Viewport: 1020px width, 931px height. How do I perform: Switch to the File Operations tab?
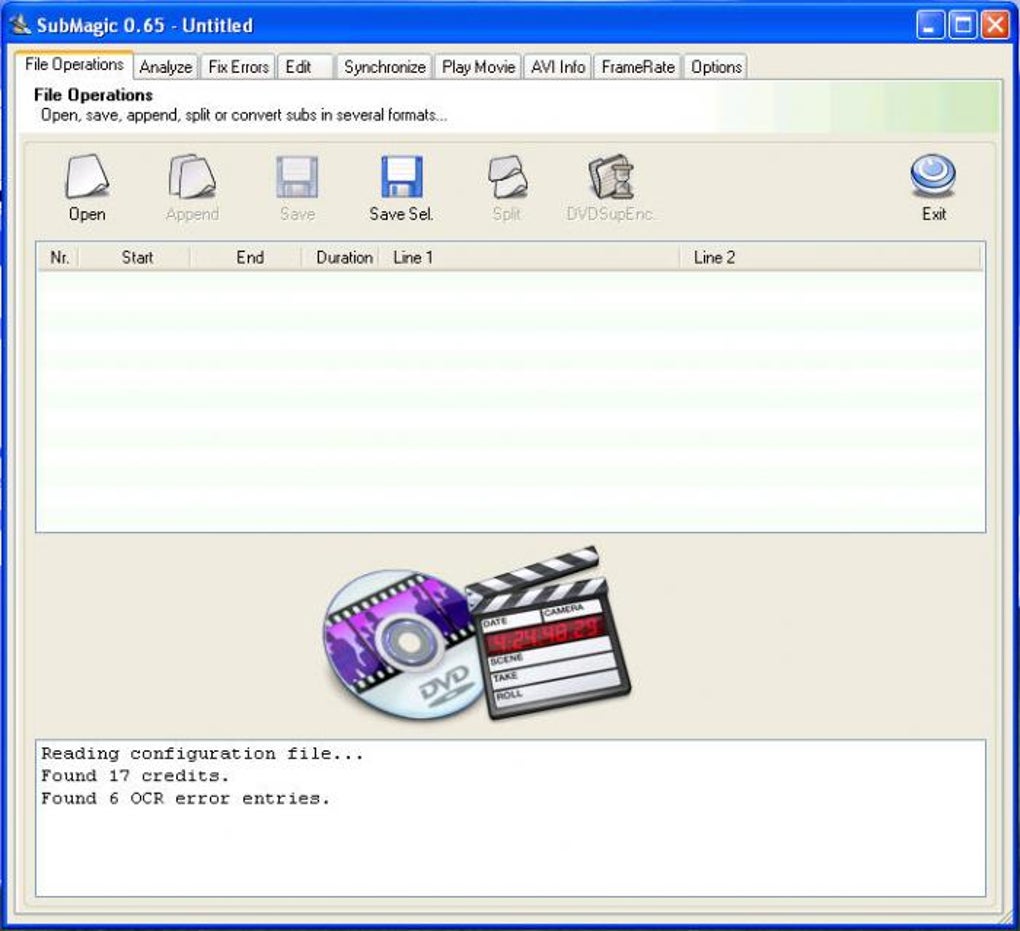[74, 64]
